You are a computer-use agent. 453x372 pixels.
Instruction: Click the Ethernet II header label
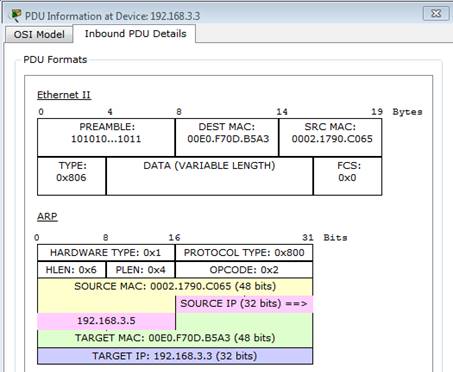pyautogui.click(x=64, y=95)
